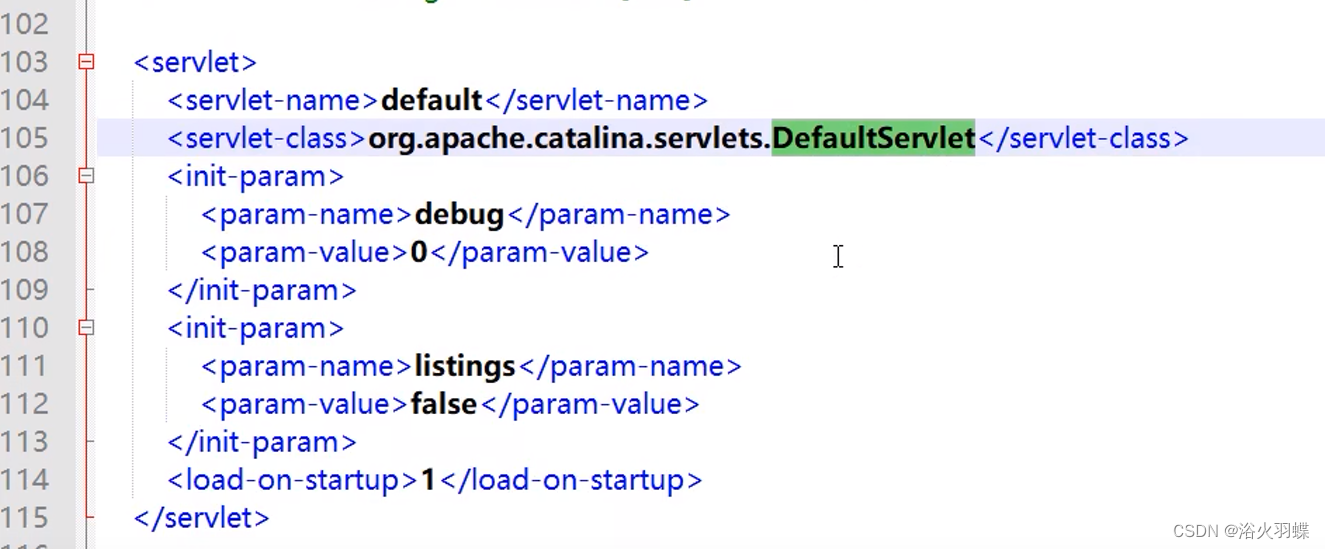Image resolution: width=1325 pixels, height=549 pixels.
Task: Click the </init-param> tag on line 109
Action: (x=262, y=291)
